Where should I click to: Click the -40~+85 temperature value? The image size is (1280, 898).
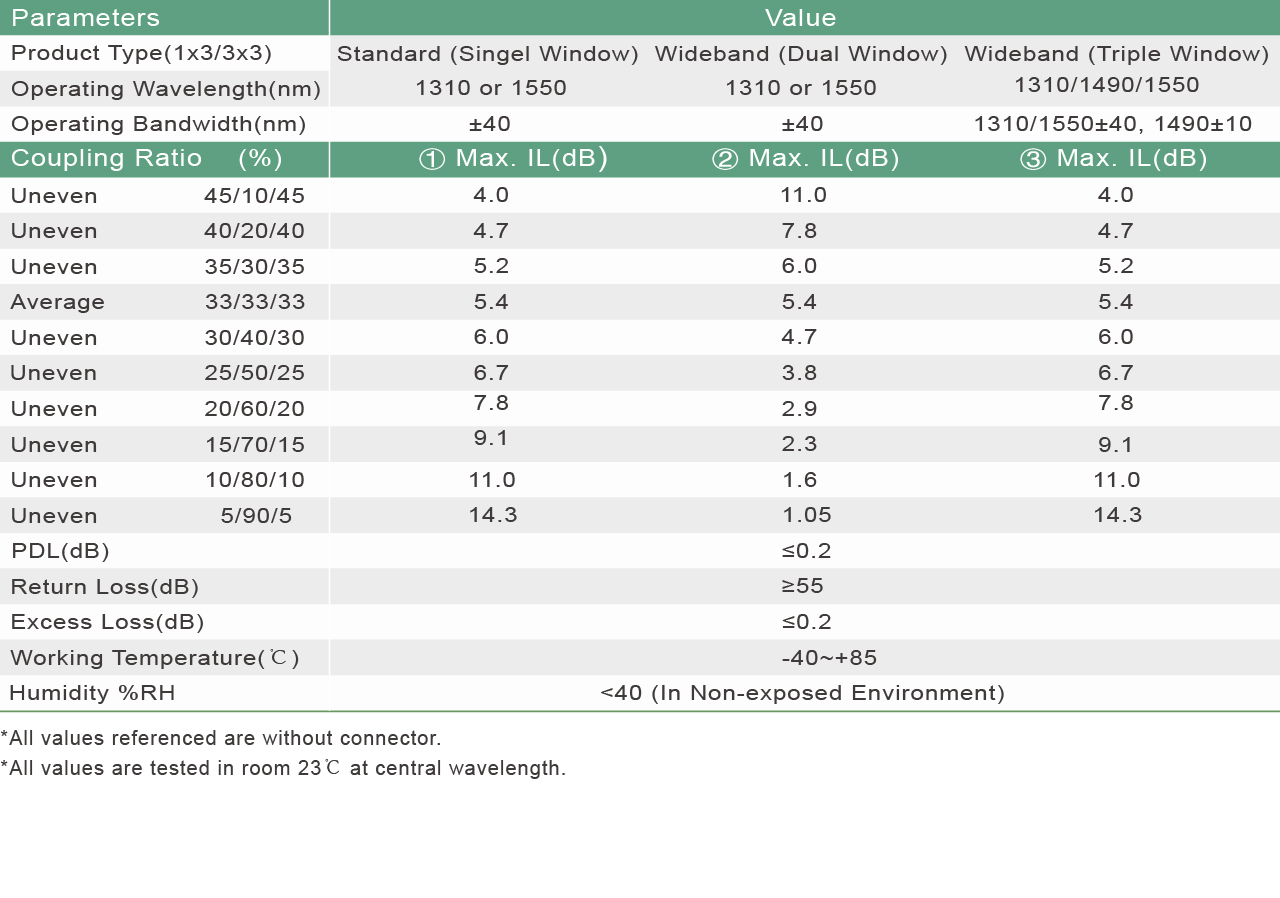pos(830,658)
